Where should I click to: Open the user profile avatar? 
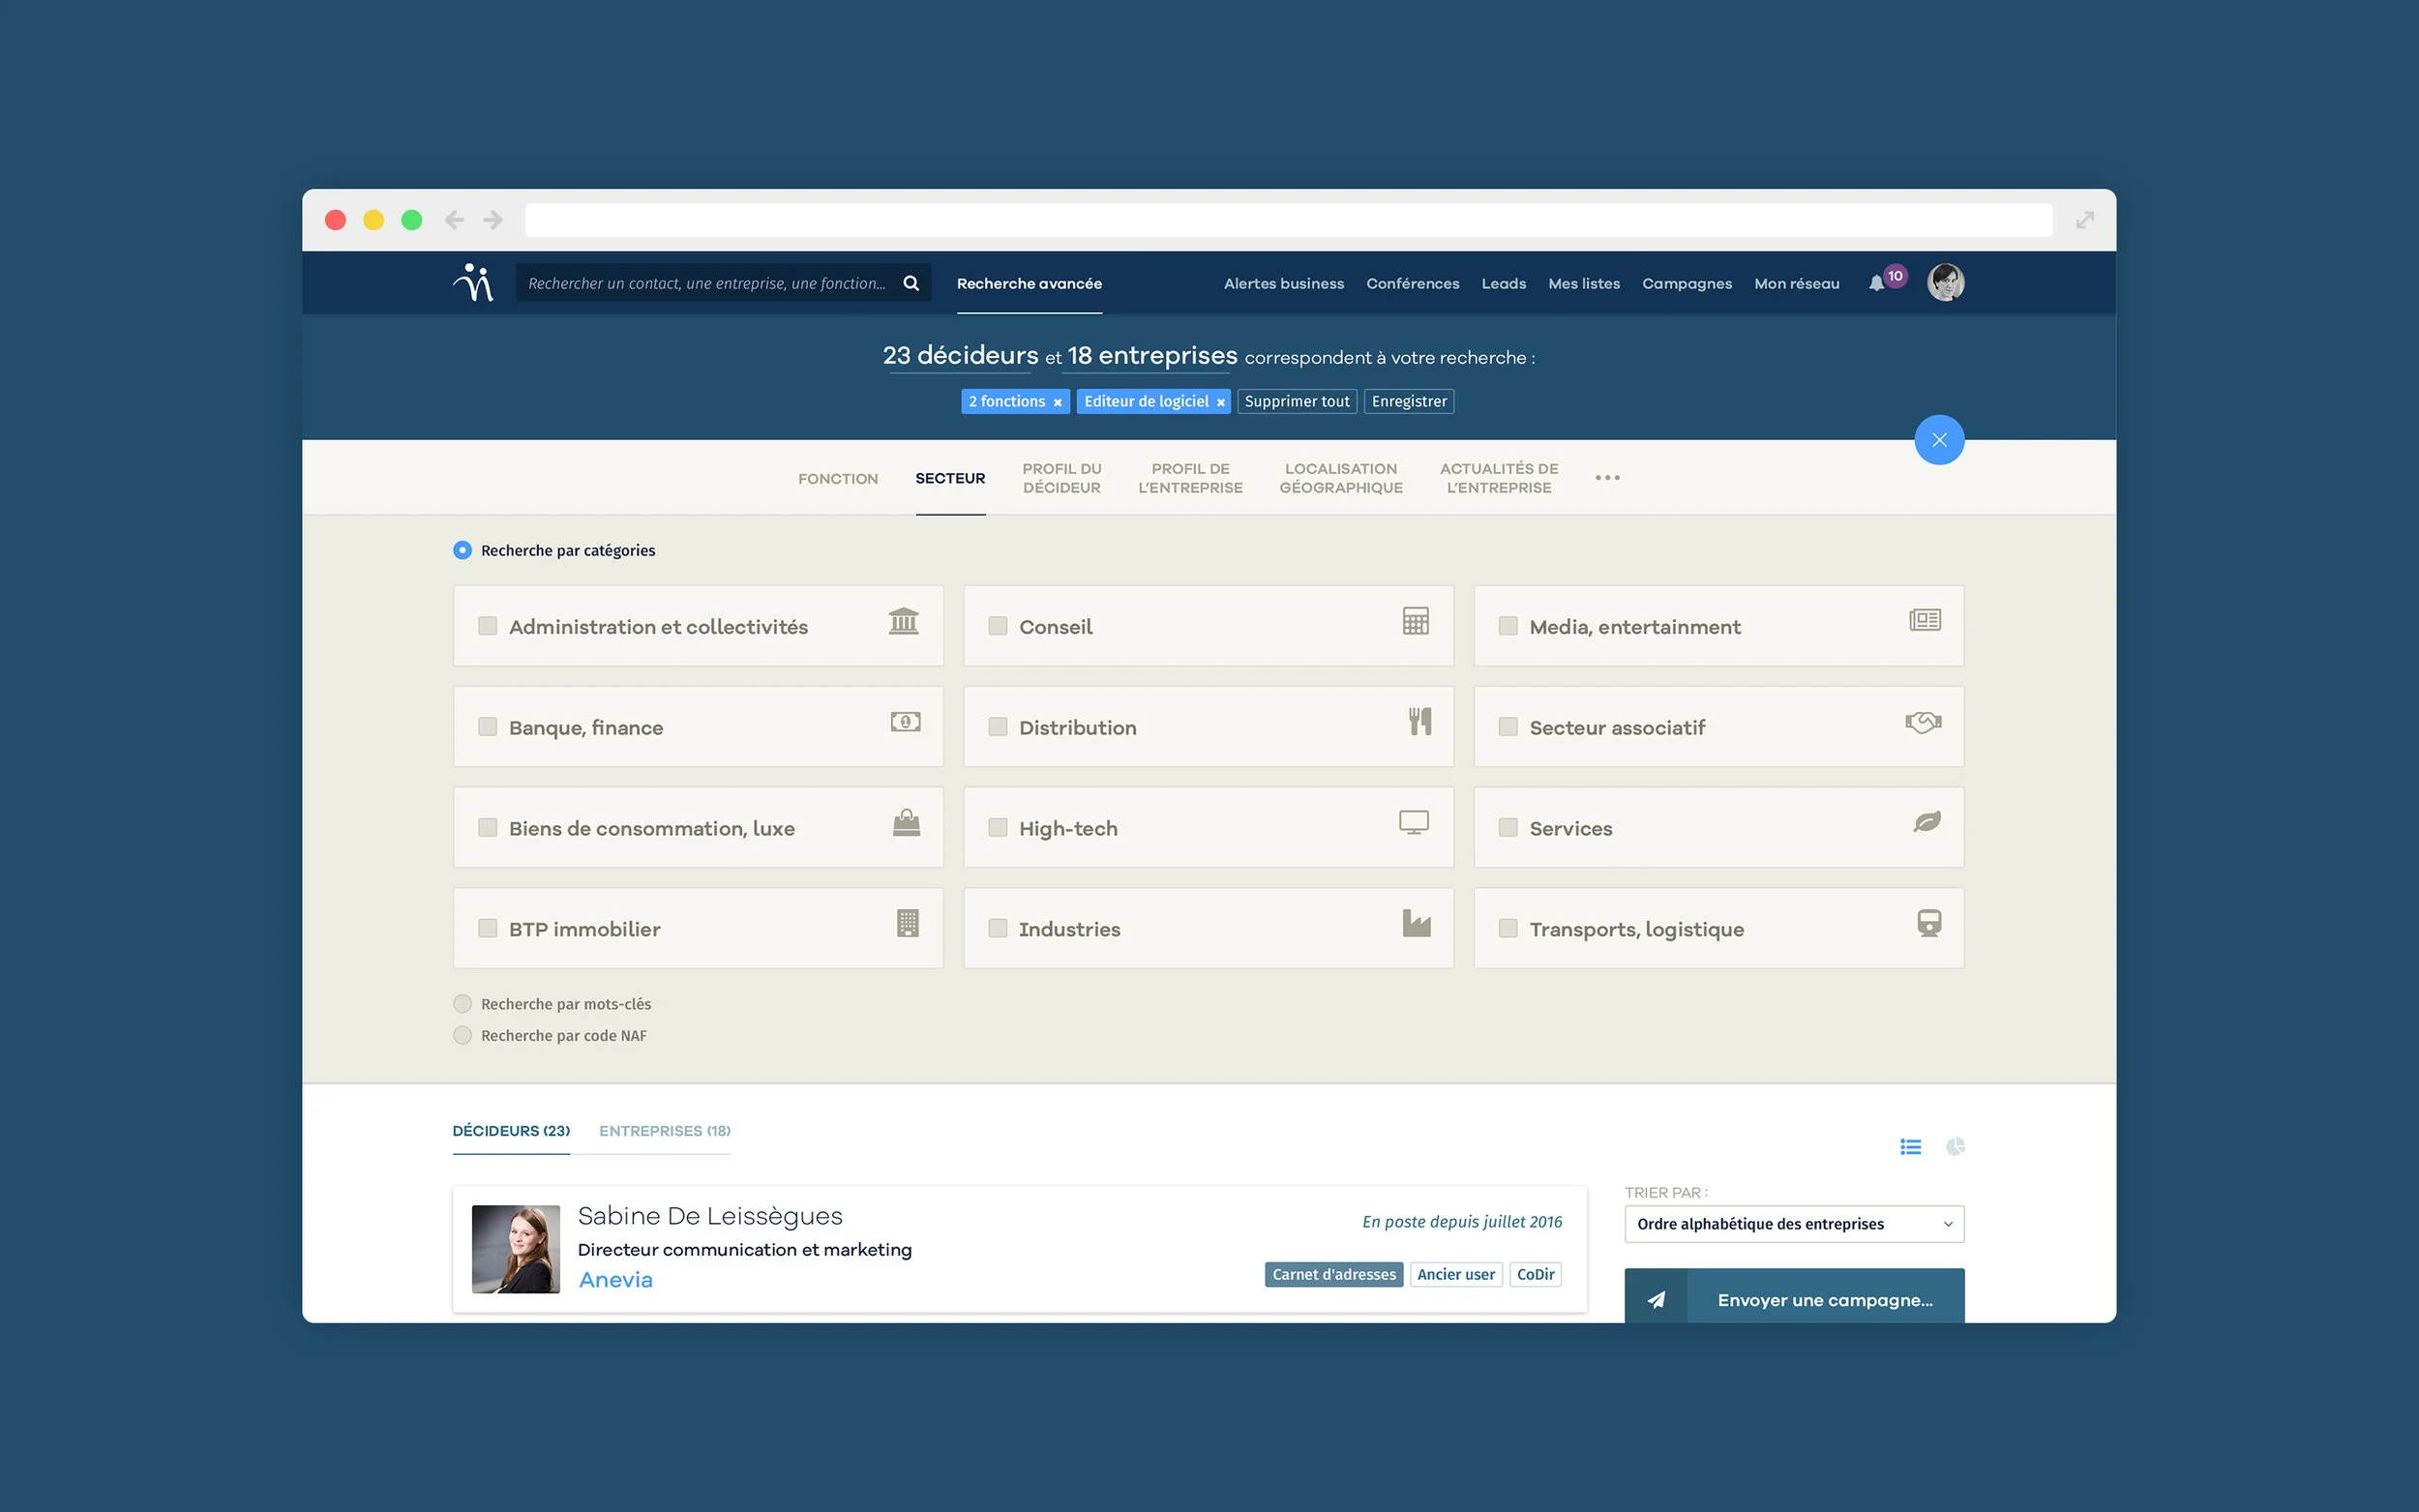click(1945, 282)
